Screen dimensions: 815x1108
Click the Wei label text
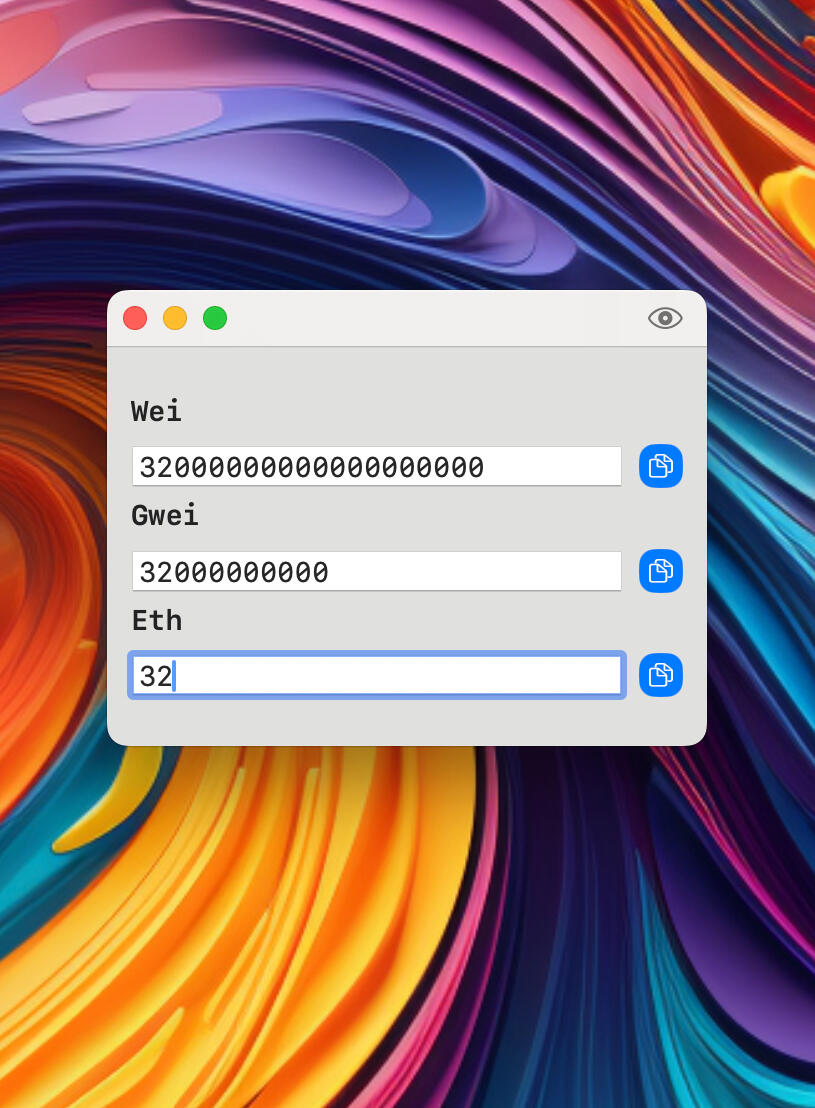156,411
